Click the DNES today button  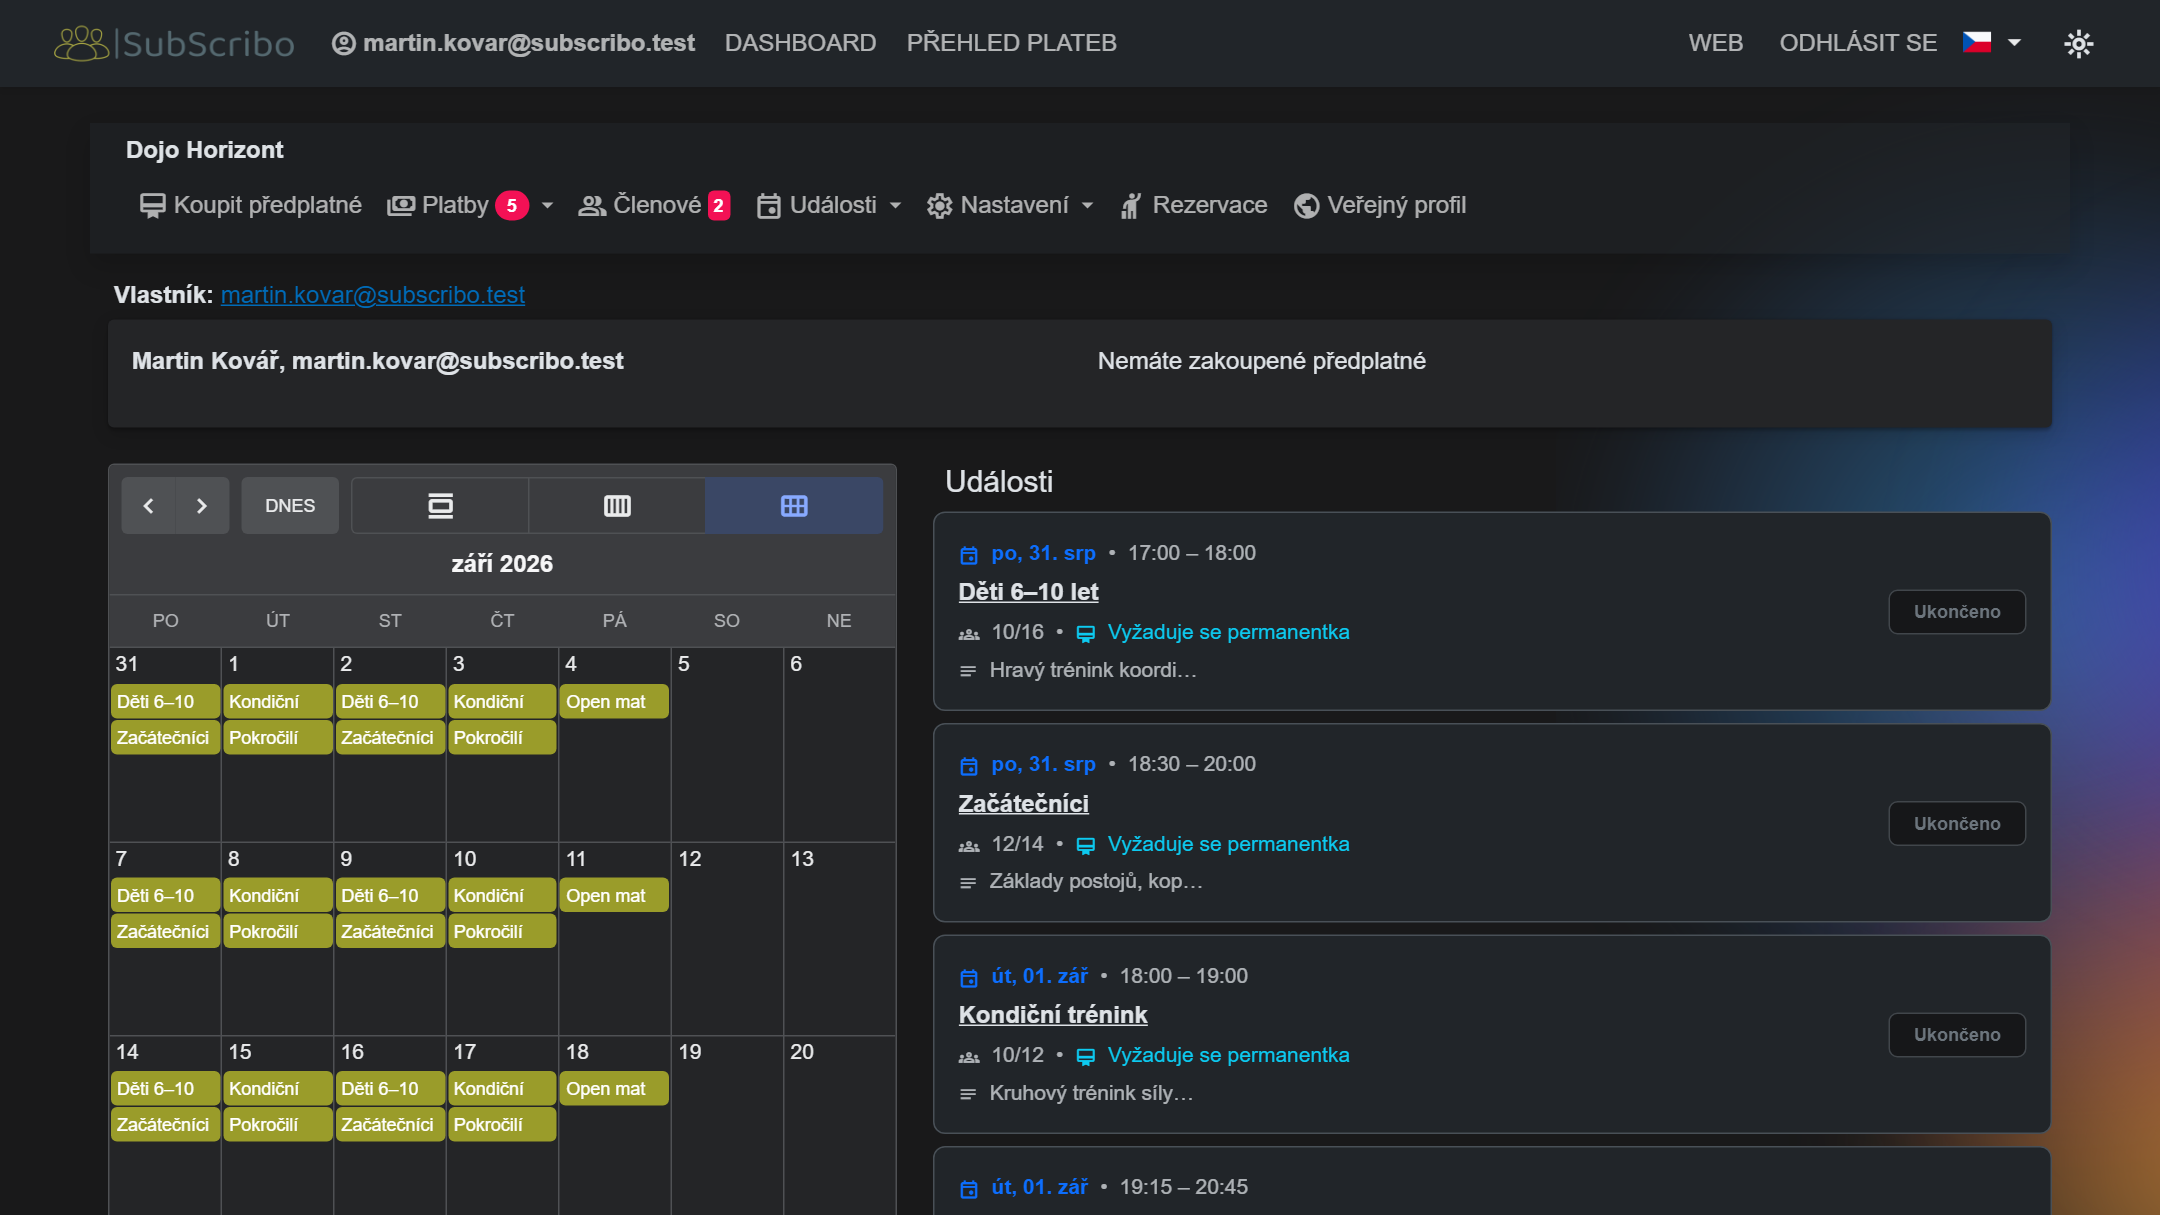(290, 506)
